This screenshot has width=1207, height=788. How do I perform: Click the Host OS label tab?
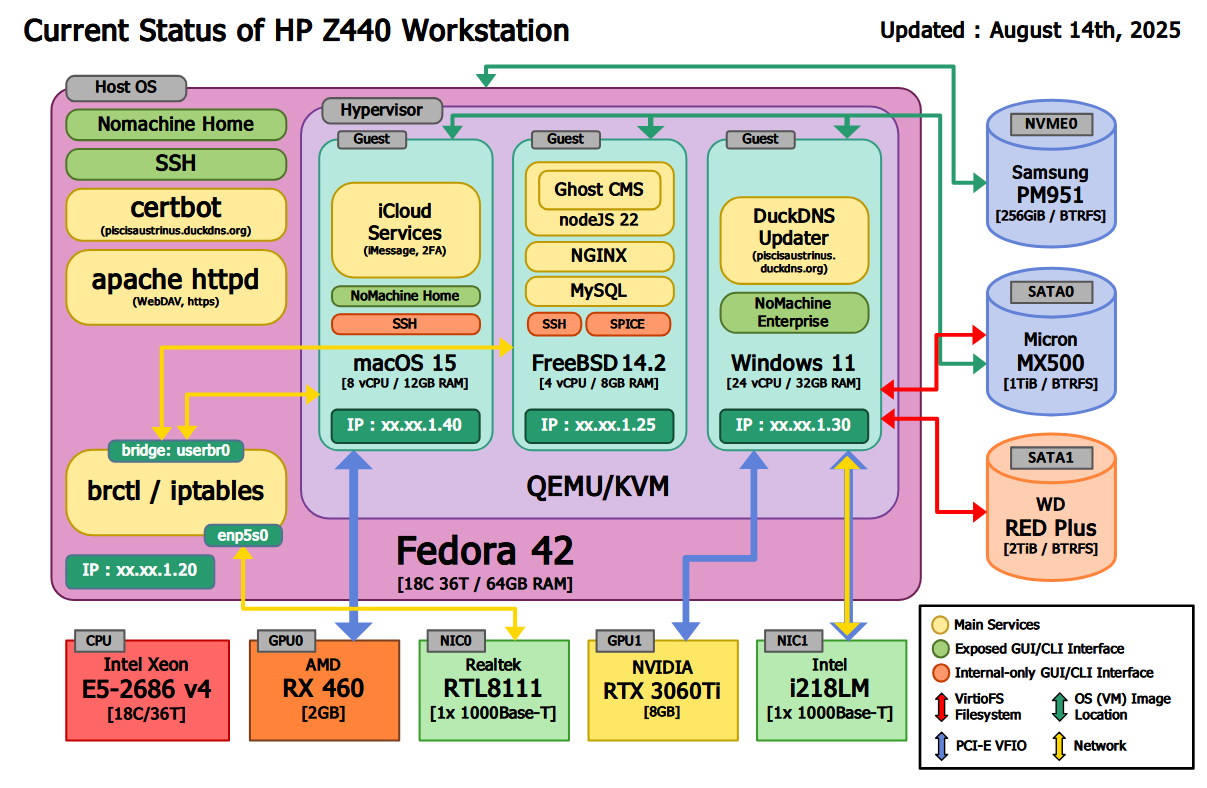pyautogui.click(x=126, y=87)
